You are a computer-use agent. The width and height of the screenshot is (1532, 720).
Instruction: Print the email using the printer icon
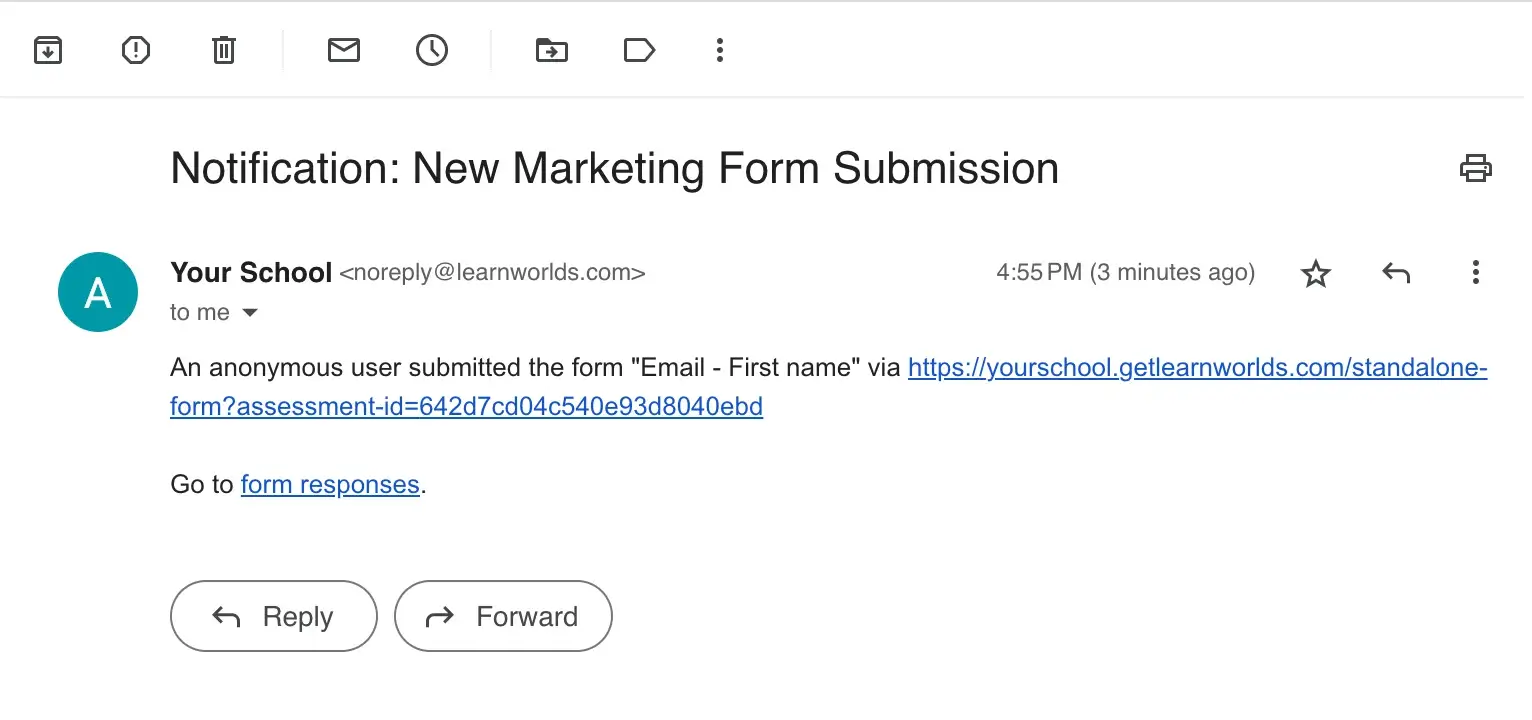coord(1476,168)
